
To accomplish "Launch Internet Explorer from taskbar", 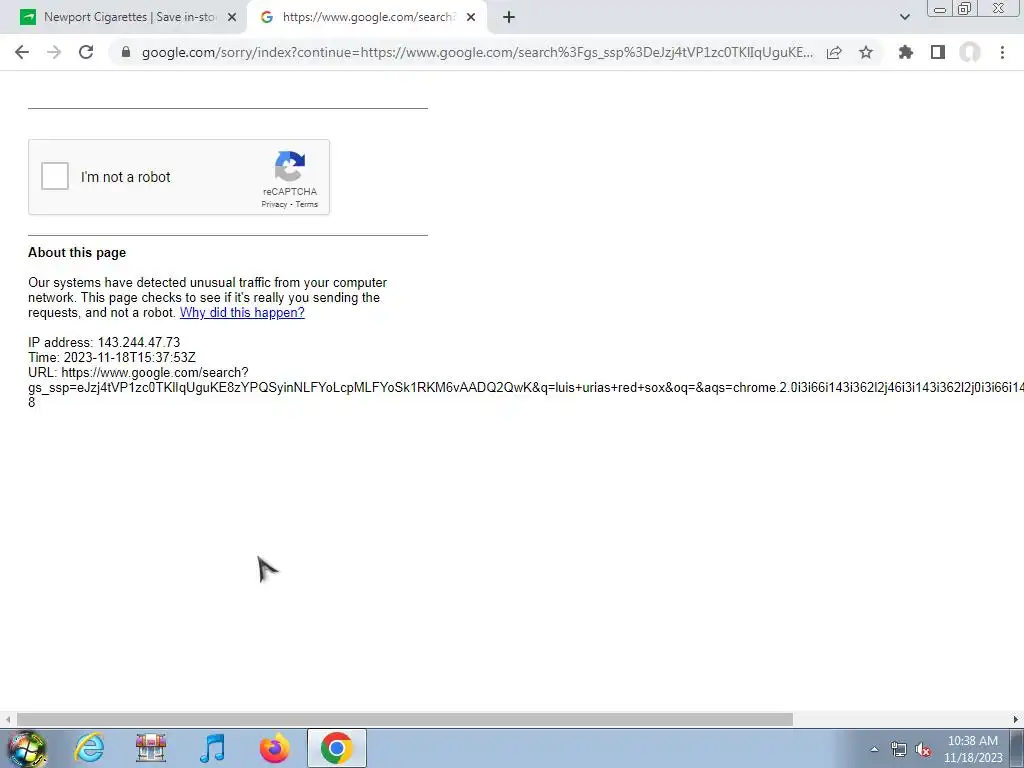I will pos(89,748).
